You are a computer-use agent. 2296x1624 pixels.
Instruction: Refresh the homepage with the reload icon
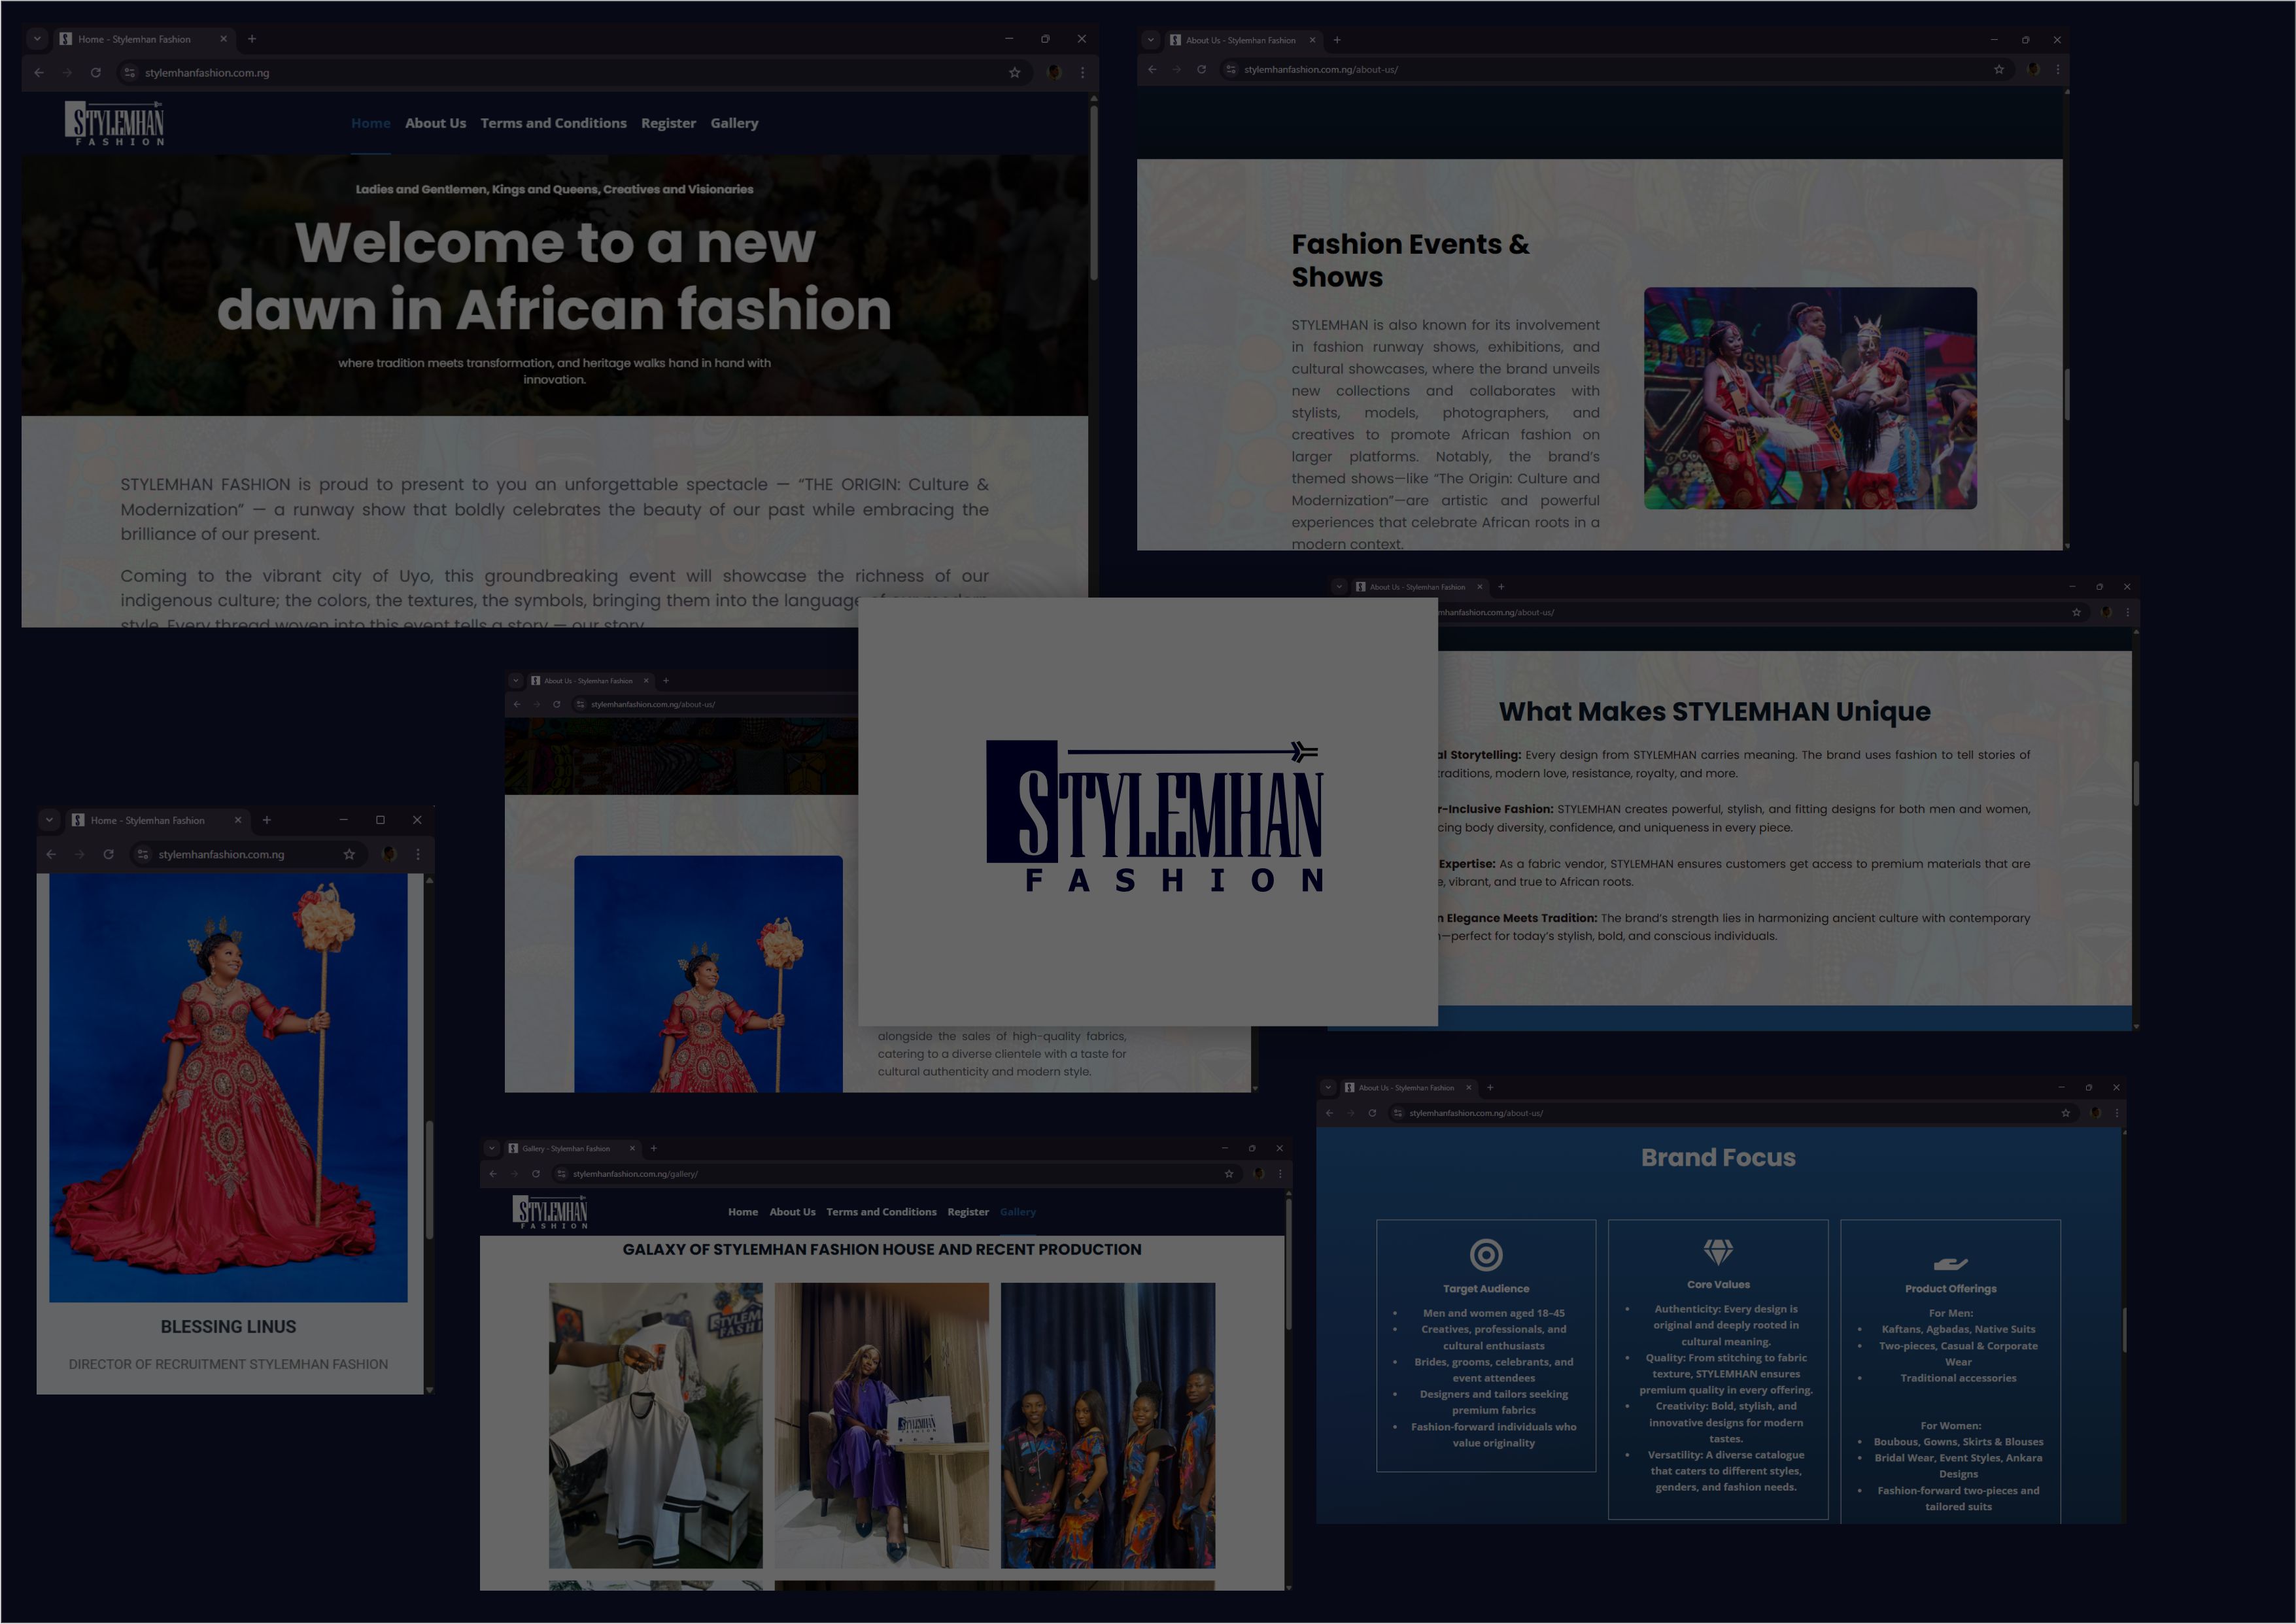point(95,72)
